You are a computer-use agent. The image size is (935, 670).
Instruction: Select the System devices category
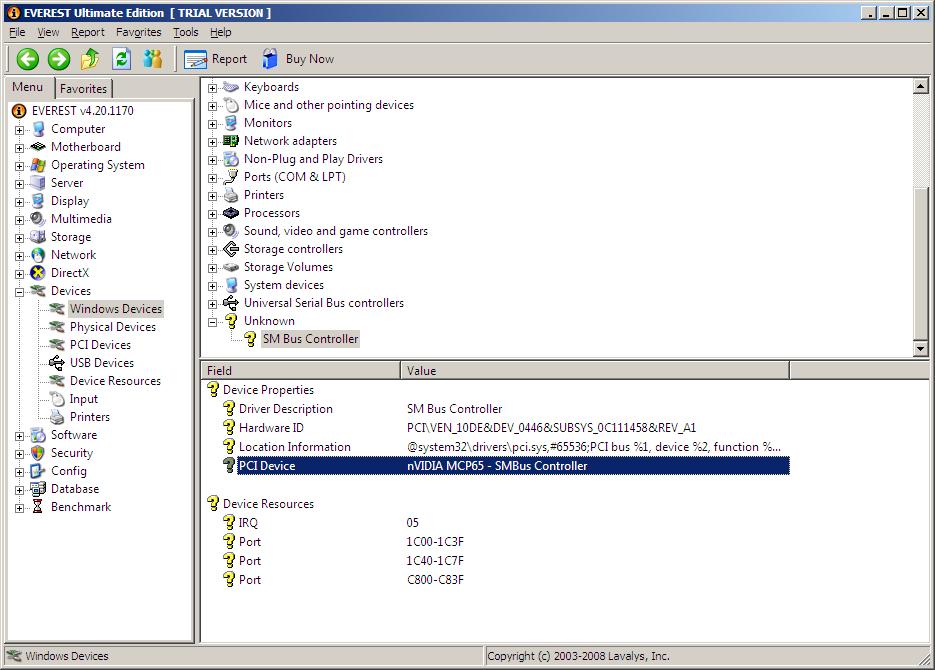(x=284, y=286)
